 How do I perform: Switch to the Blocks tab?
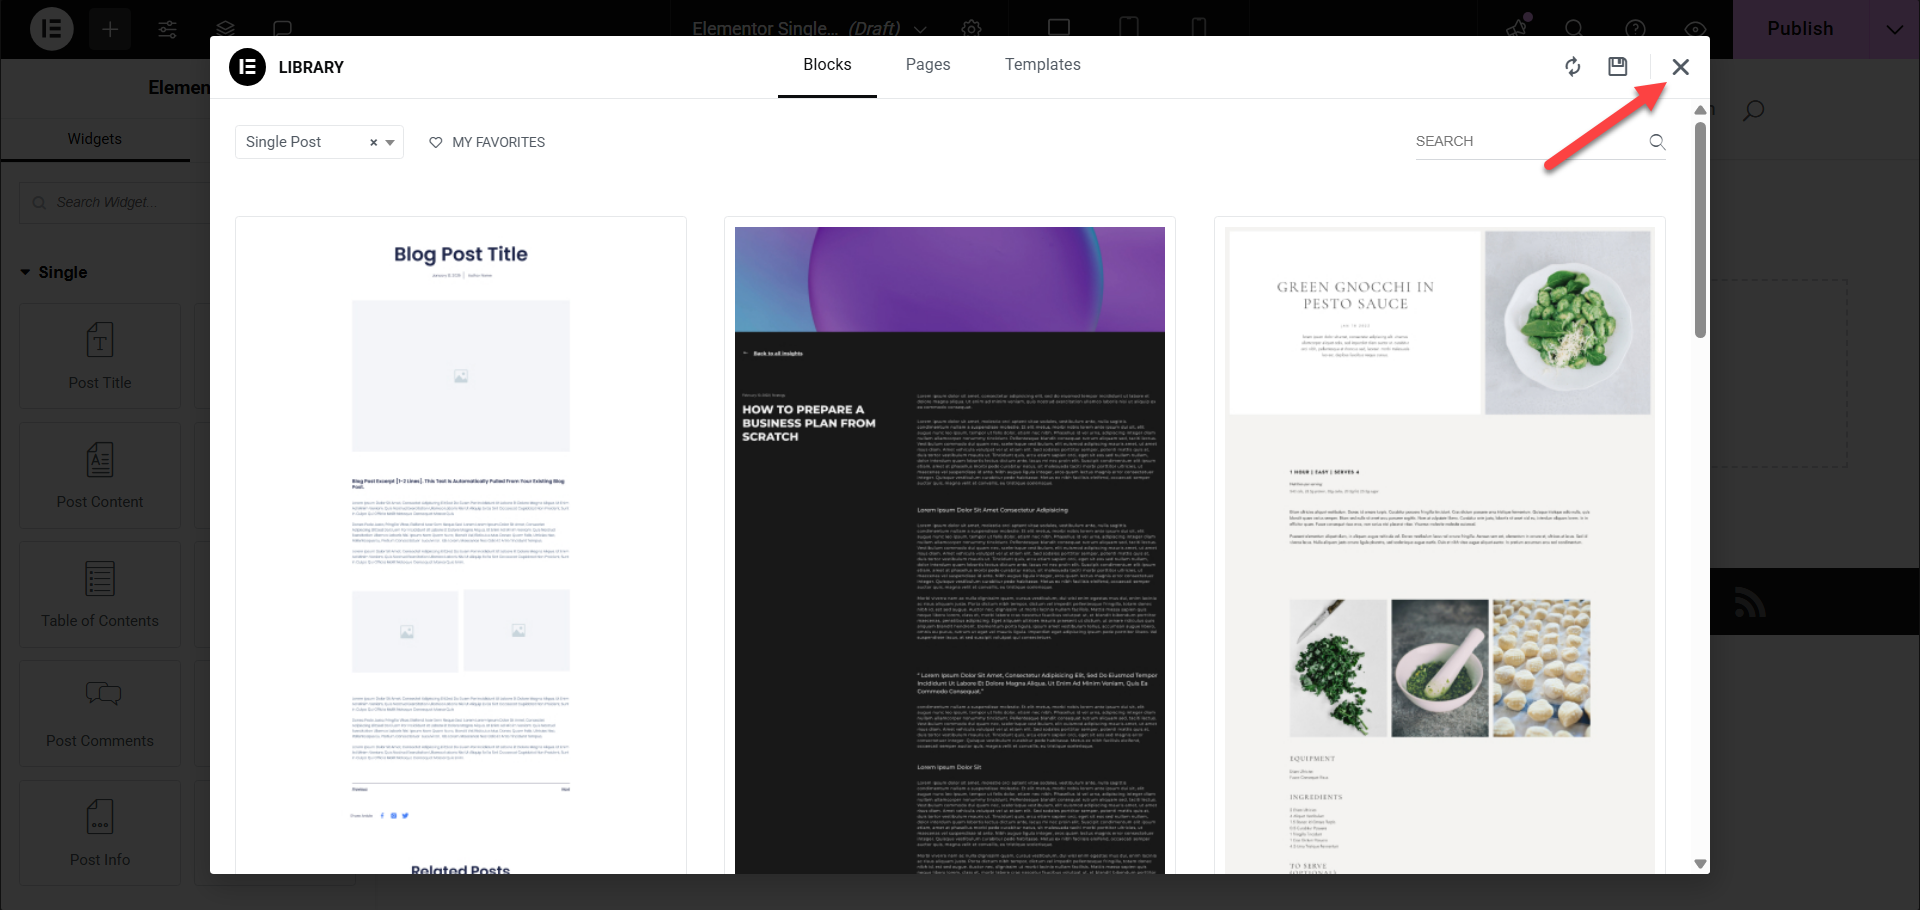[x=827, y=65]
